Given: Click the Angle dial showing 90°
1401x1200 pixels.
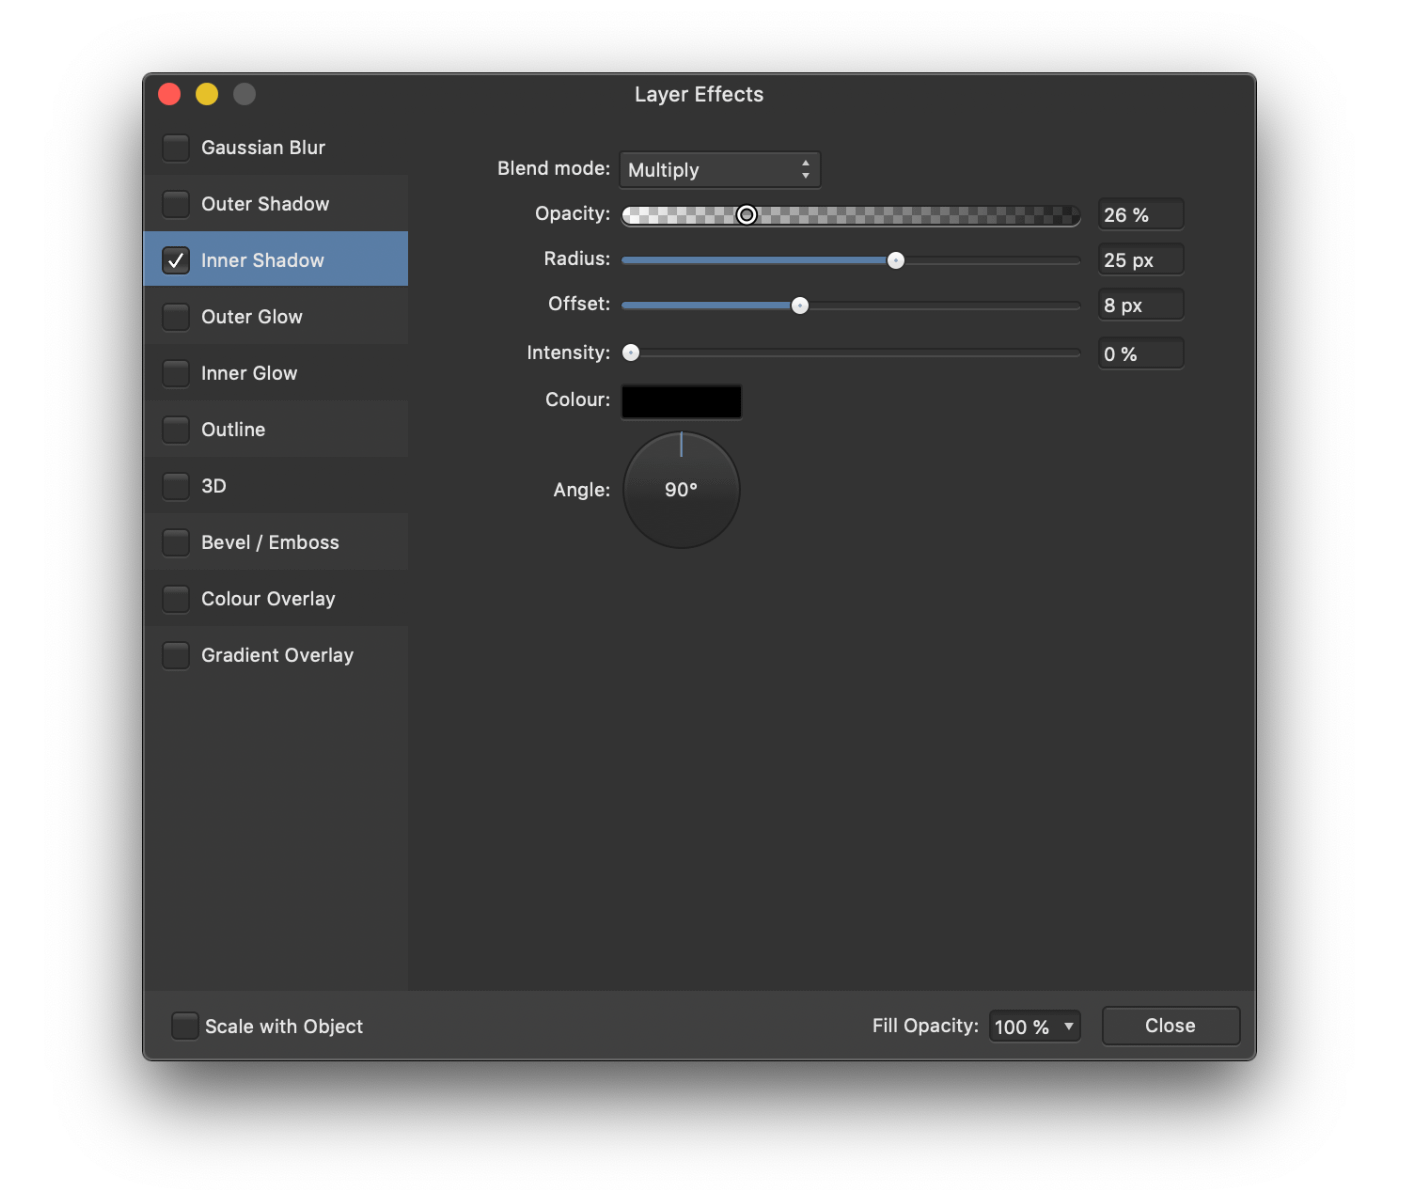Looking at the screenshot, I should 681,490.
